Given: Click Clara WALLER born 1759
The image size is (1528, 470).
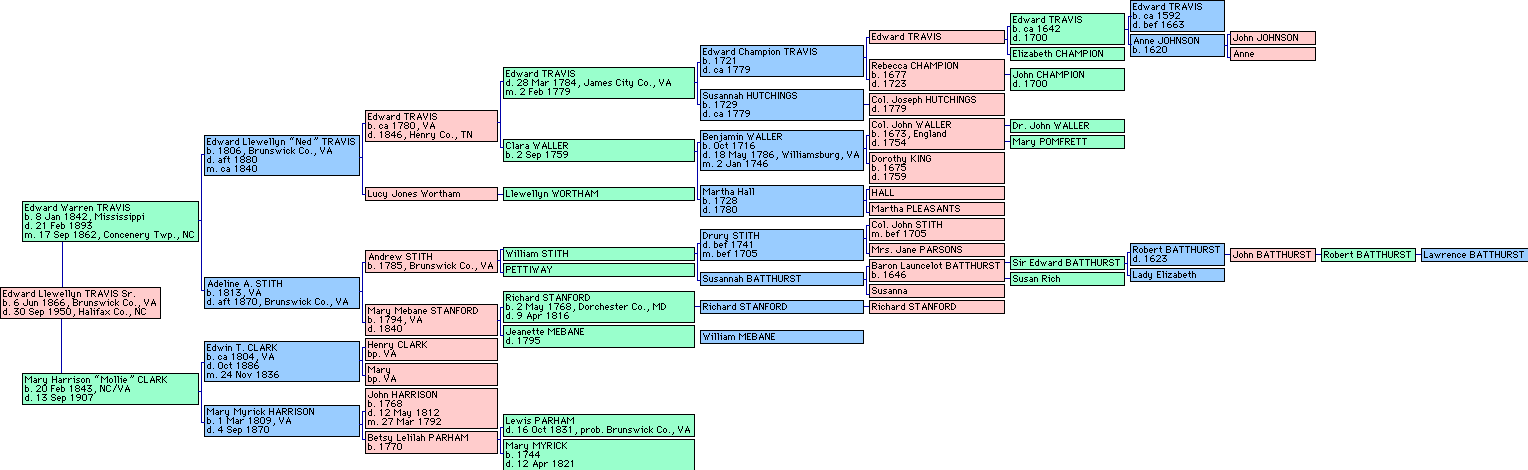Looking at the screenshot, I should [597, 151].
